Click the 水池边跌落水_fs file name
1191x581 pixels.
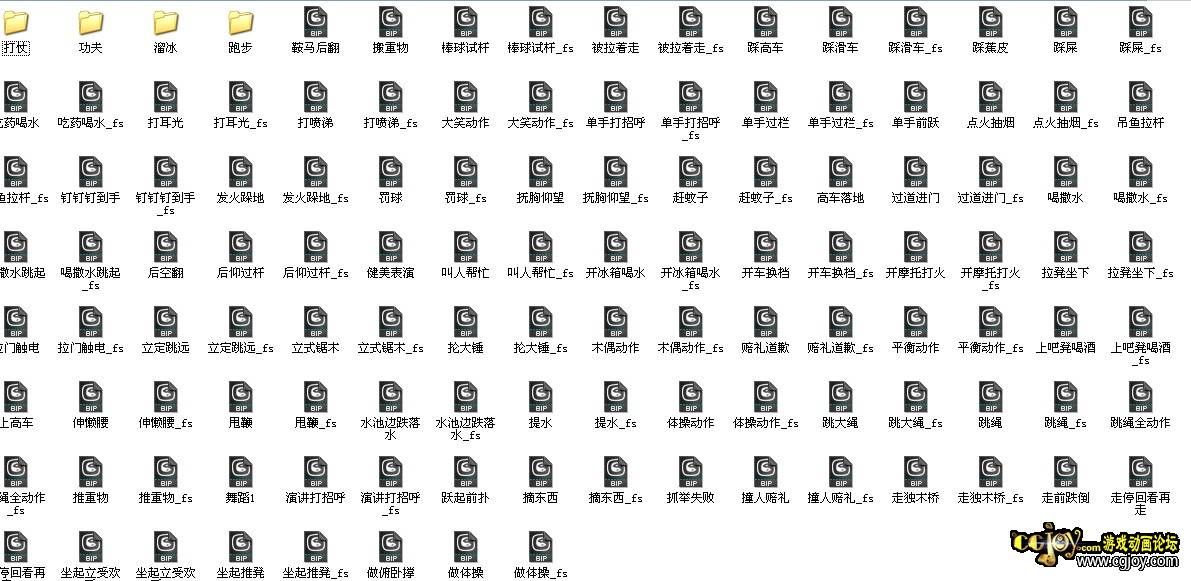click(x=466, y=429)
